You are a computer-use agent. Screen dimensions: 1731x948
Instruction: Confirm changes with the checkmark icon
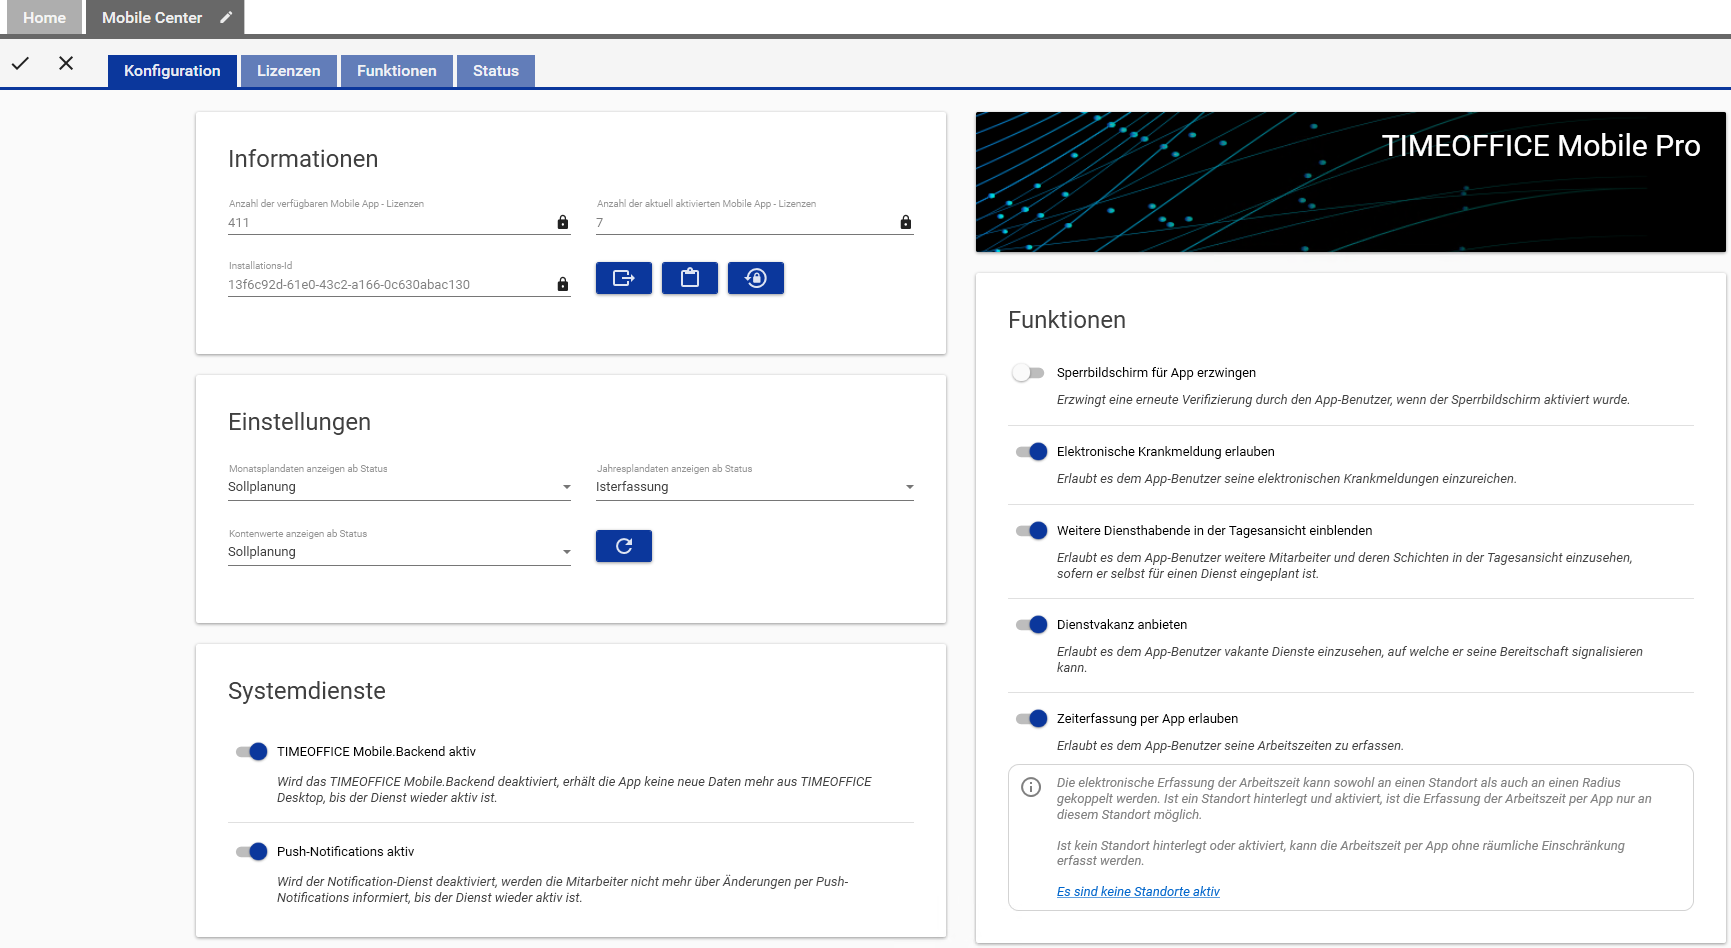click(20, 63)
